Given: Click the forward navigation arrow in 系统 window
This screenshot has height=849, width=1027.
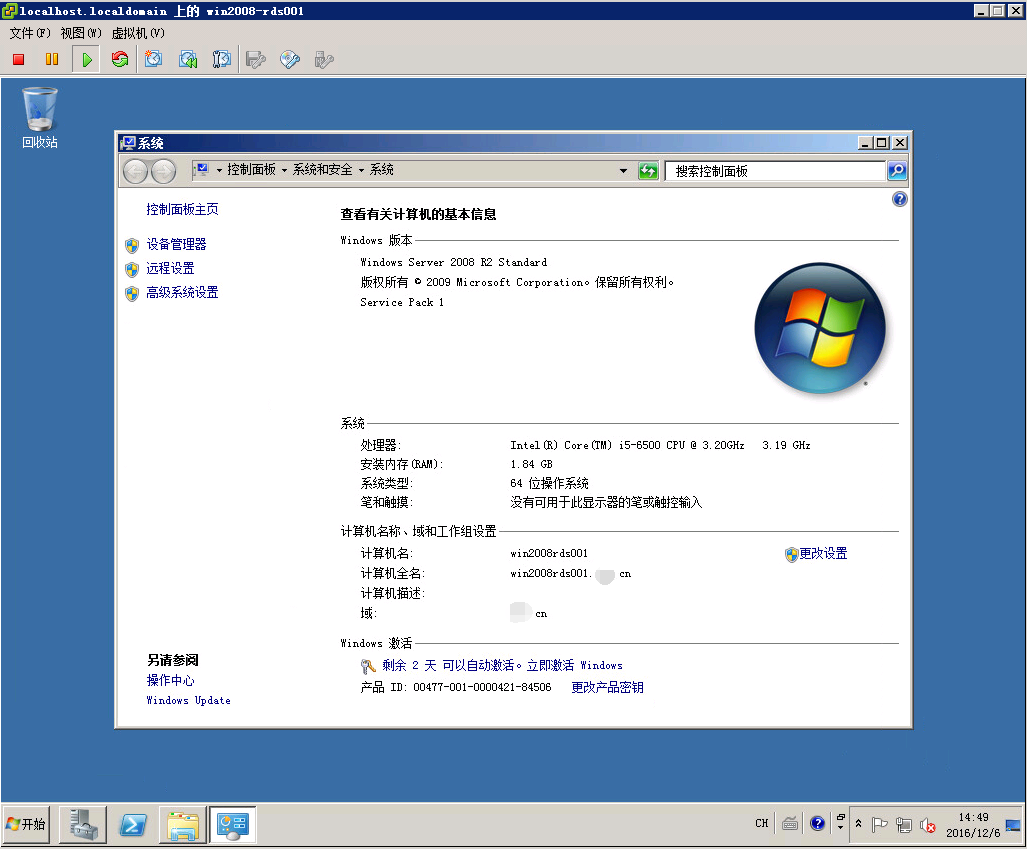Looking at the screenshot, I should click(x=164, y=172).
